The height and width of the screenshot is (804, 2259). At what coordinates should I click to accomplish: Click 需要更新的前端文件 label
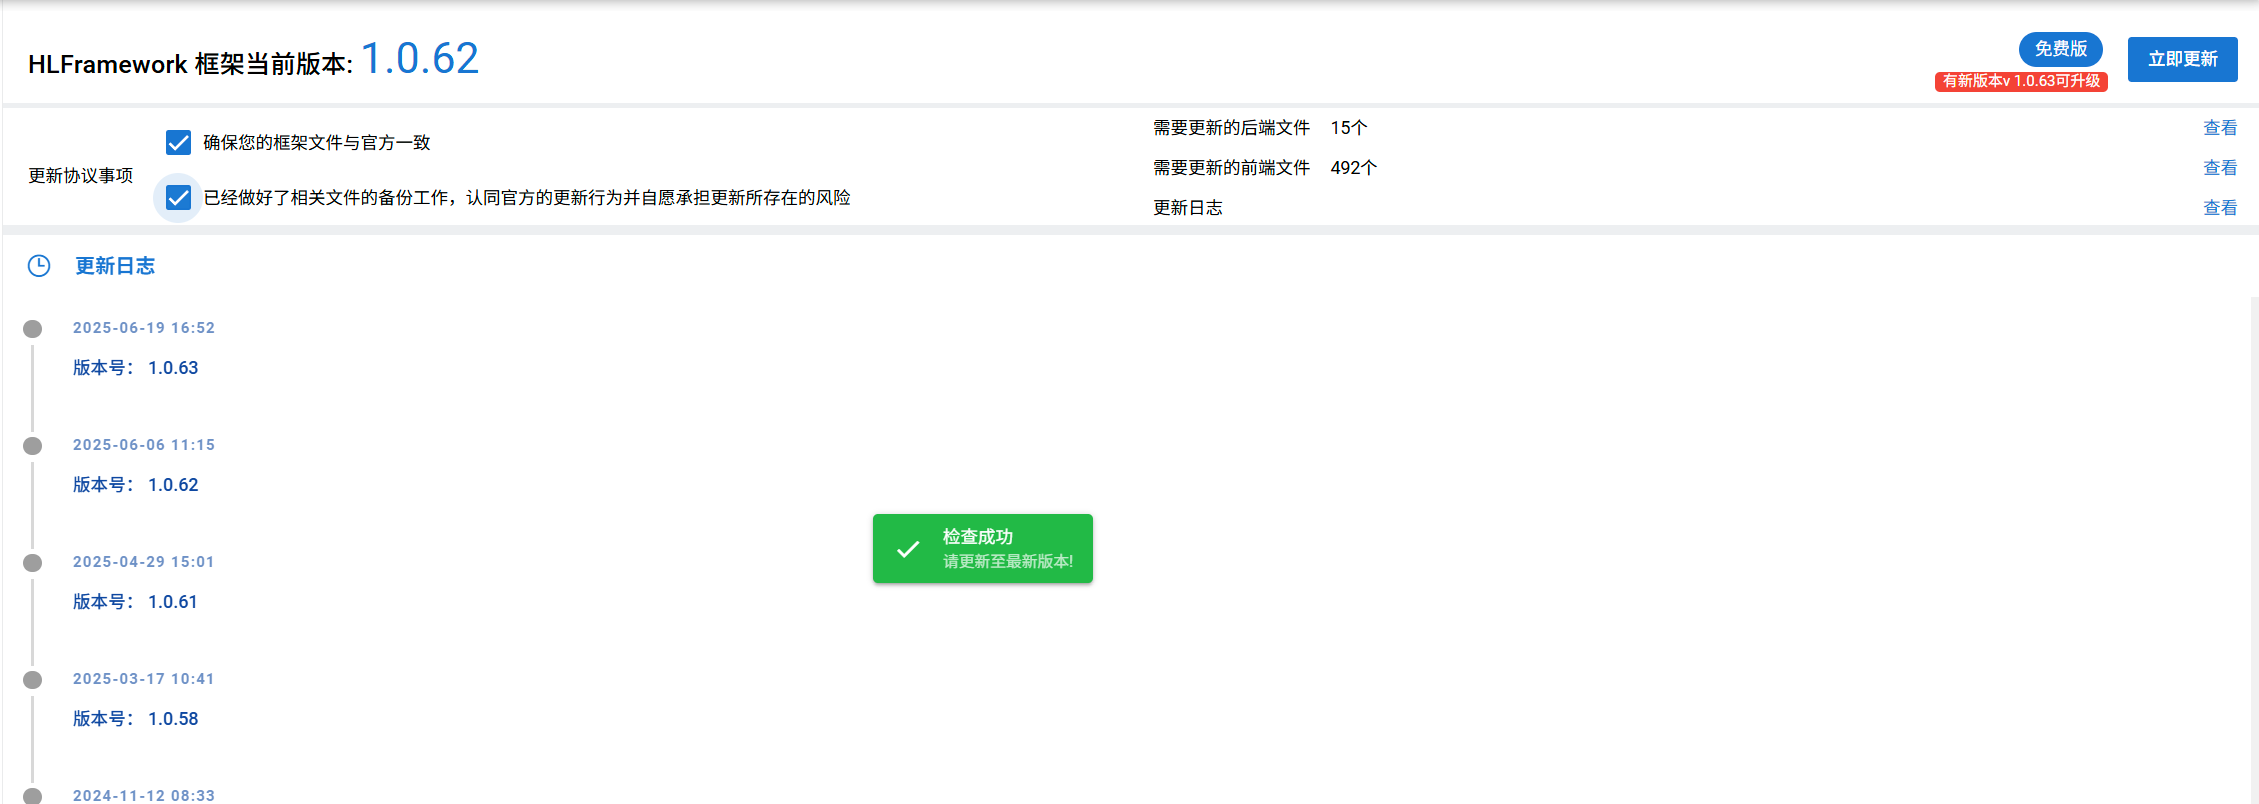(x=1231, y=168)
